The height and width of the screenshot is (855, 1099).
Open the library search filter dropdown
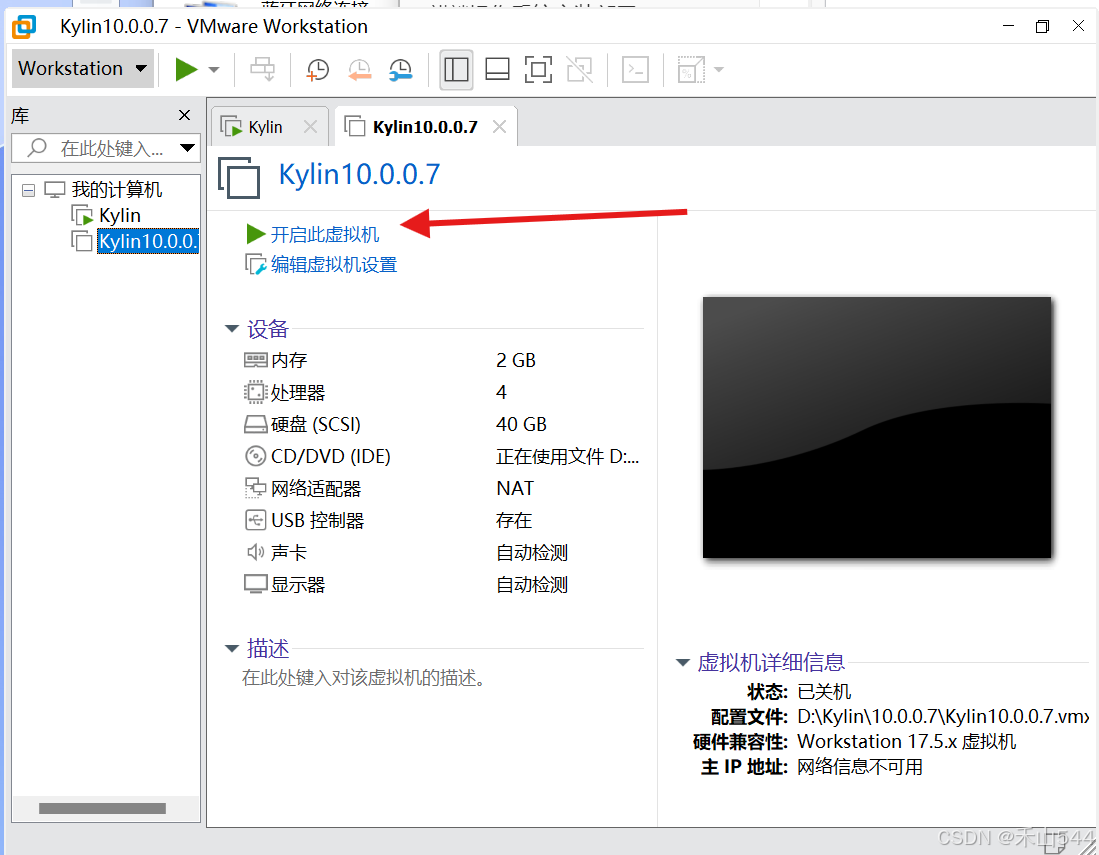coord(187,148)
